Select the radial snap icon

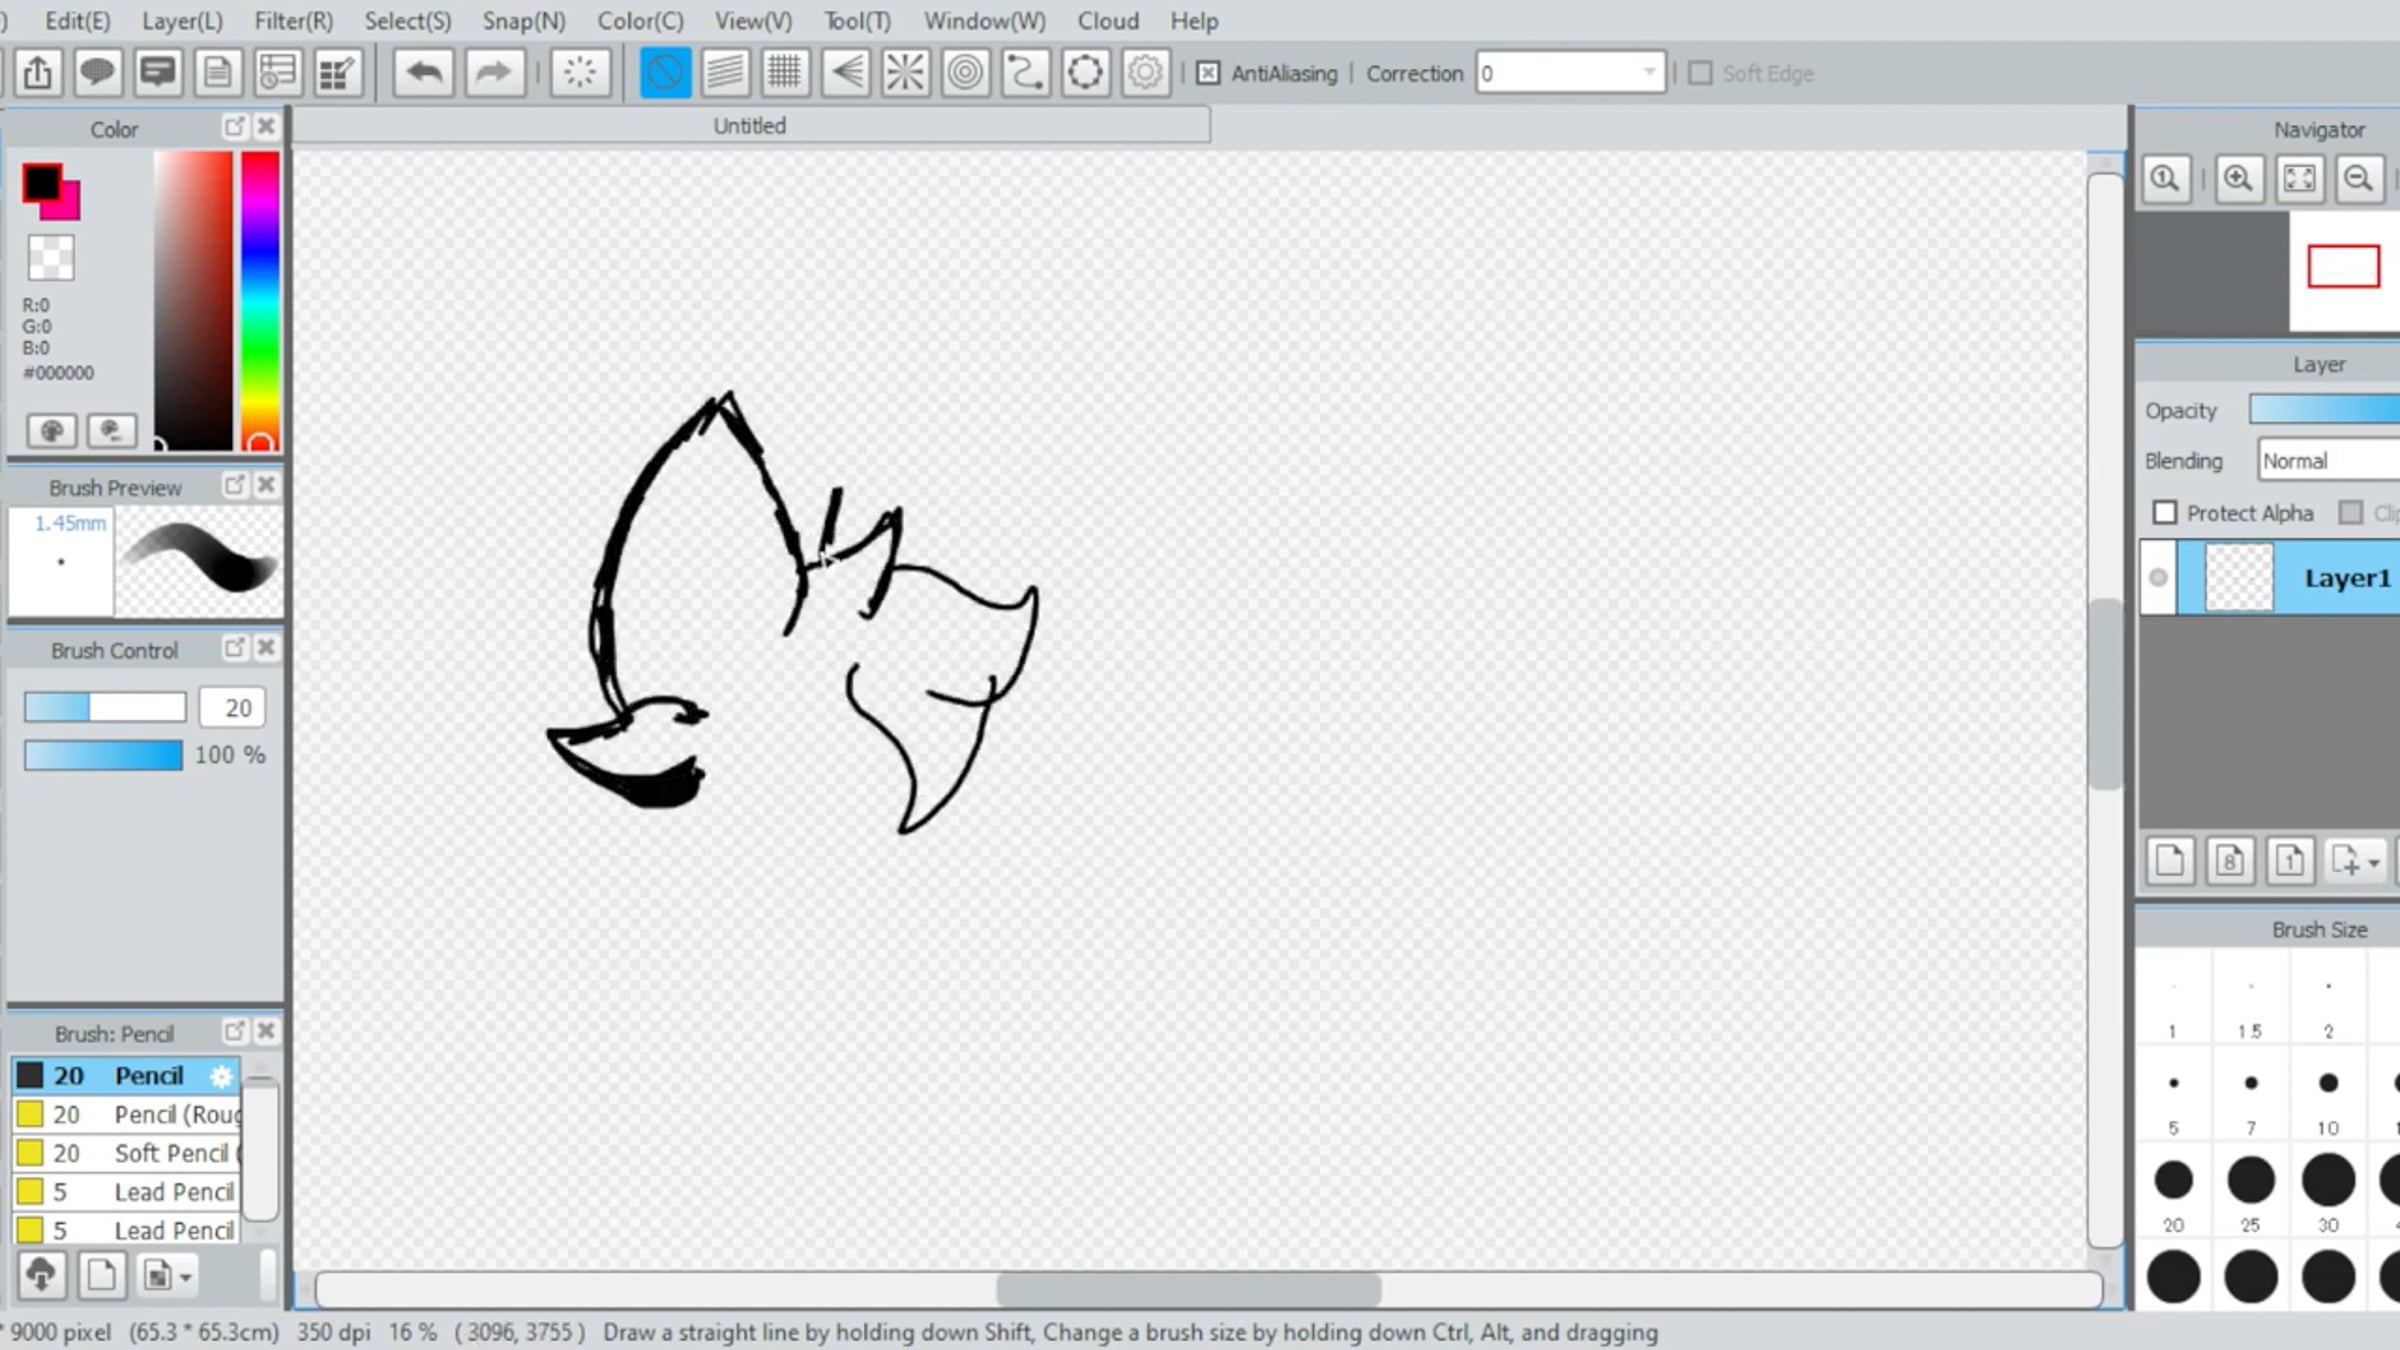tap(905, 72)
